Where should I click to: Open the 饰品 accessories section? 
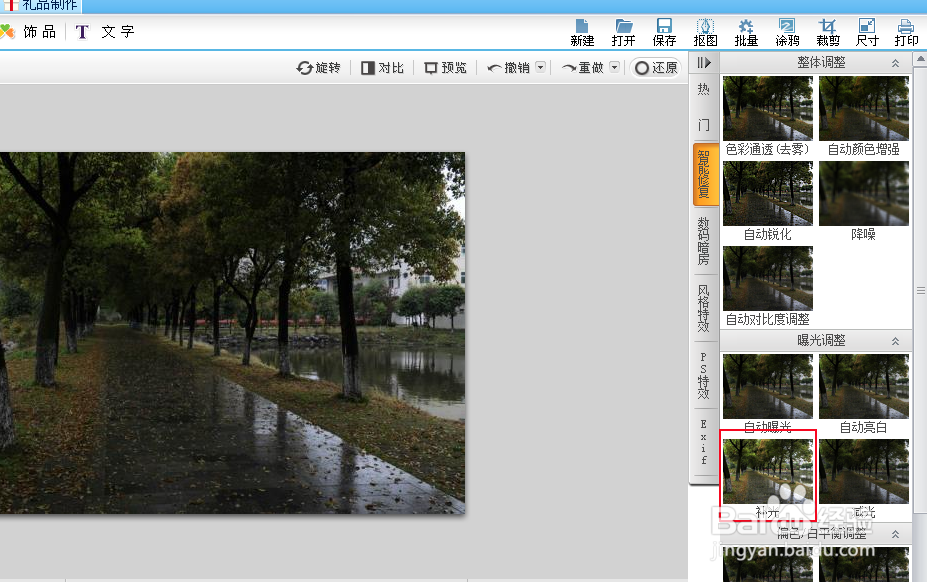[28, 31]
